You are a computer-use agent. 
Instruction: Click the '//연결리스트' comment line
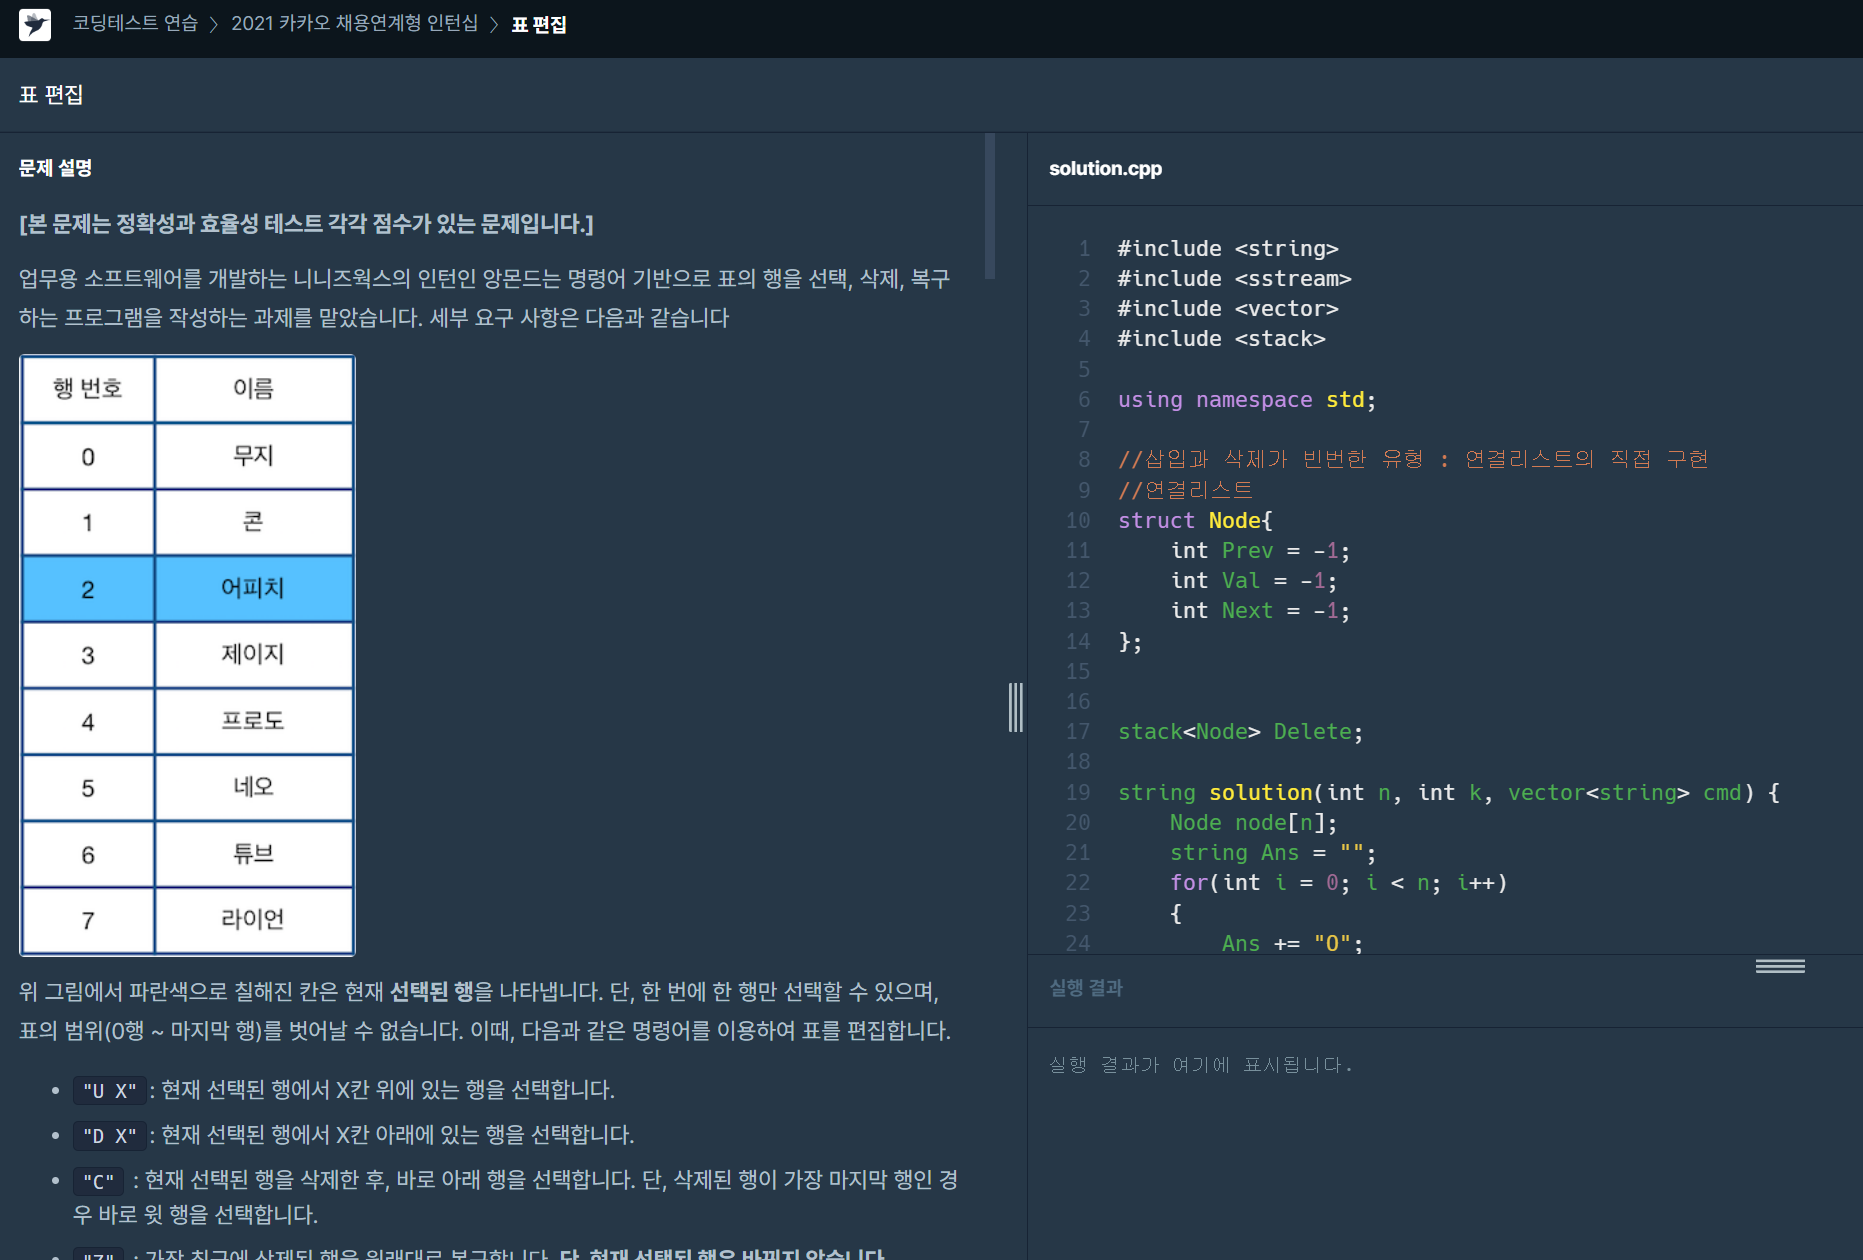point(1185,490)
